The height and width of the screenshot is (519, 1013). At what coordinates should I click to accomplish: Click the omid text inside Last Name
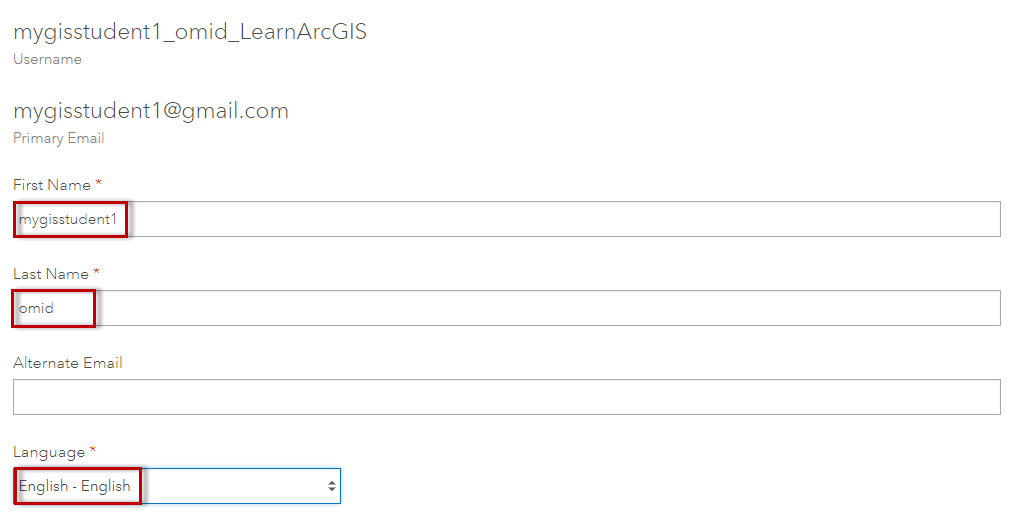(37, 308)
